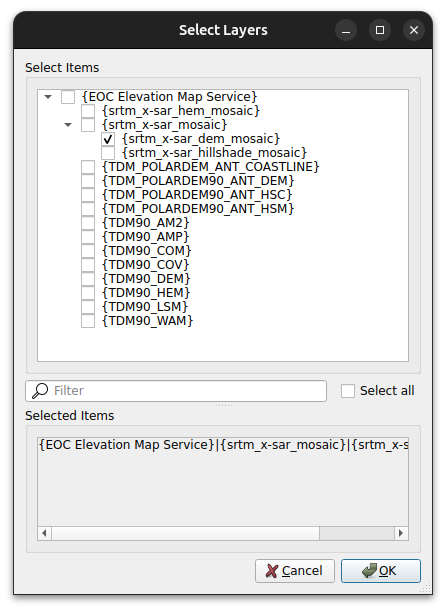Tick the TDM90_DEM layer checkbox
The width and height of the screenshot is (446, 611).
click(88, 279)
